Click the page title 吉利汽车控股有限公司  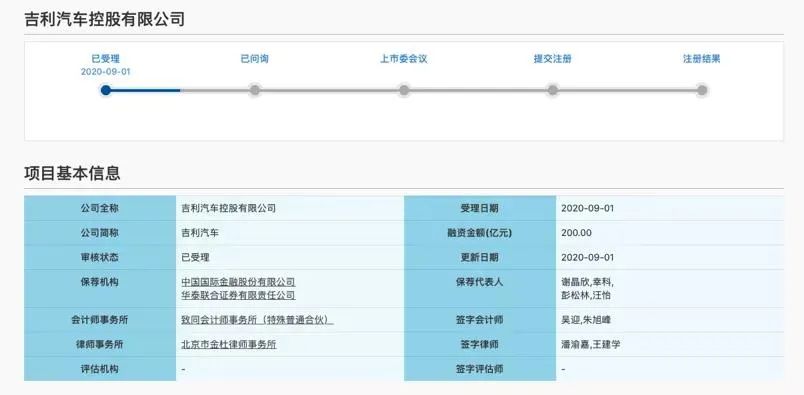tap(105, 19)
